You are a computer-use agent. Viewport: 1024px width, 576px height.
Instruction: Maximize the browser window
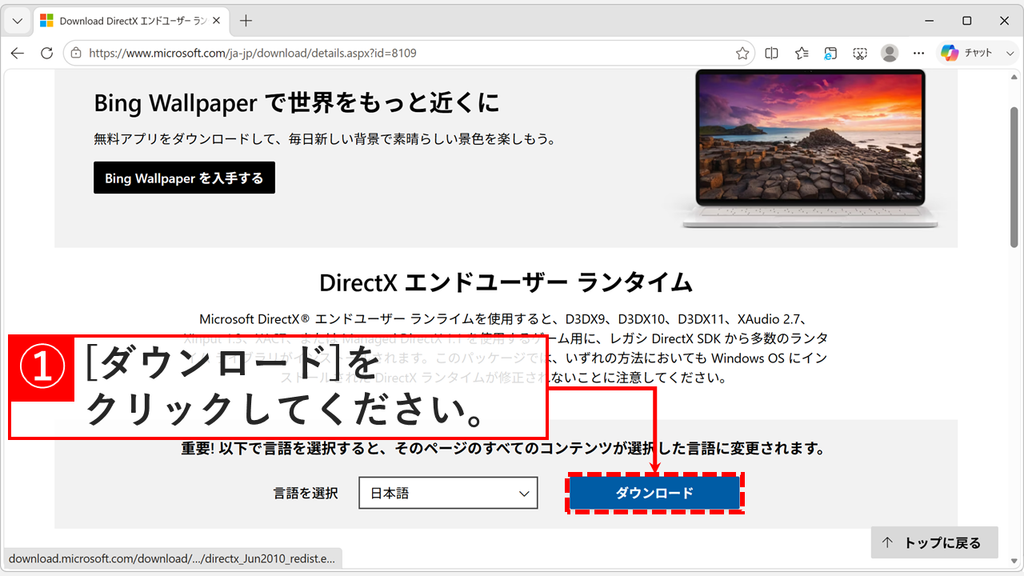point(967,21)
